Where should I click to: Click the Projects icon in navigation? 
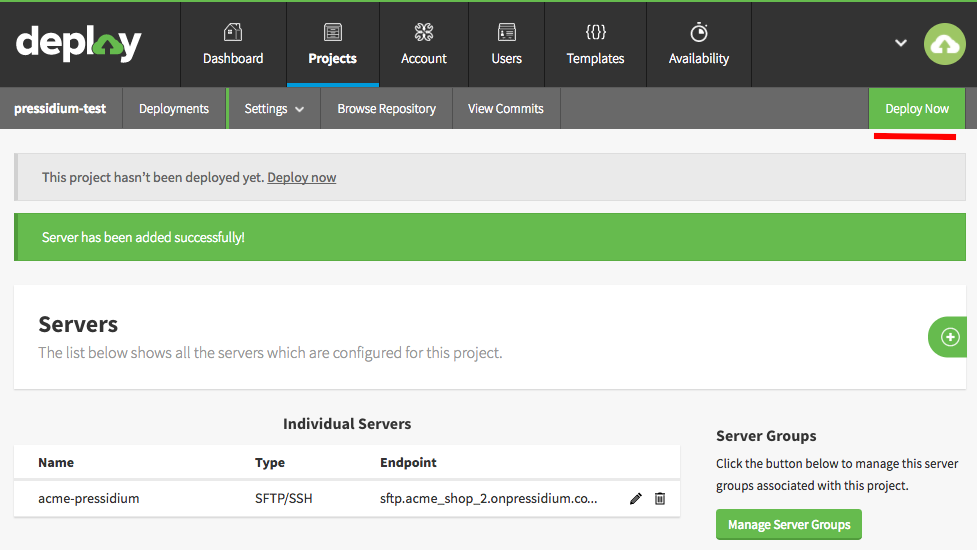coord(333,32)
